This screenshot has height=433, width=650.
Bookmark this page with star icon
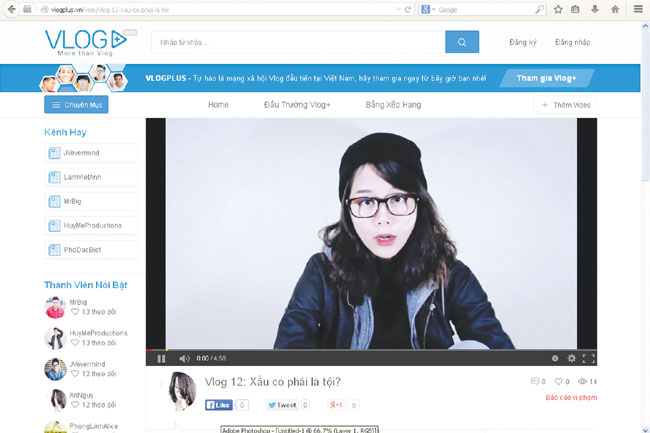[x=558, y=9]
